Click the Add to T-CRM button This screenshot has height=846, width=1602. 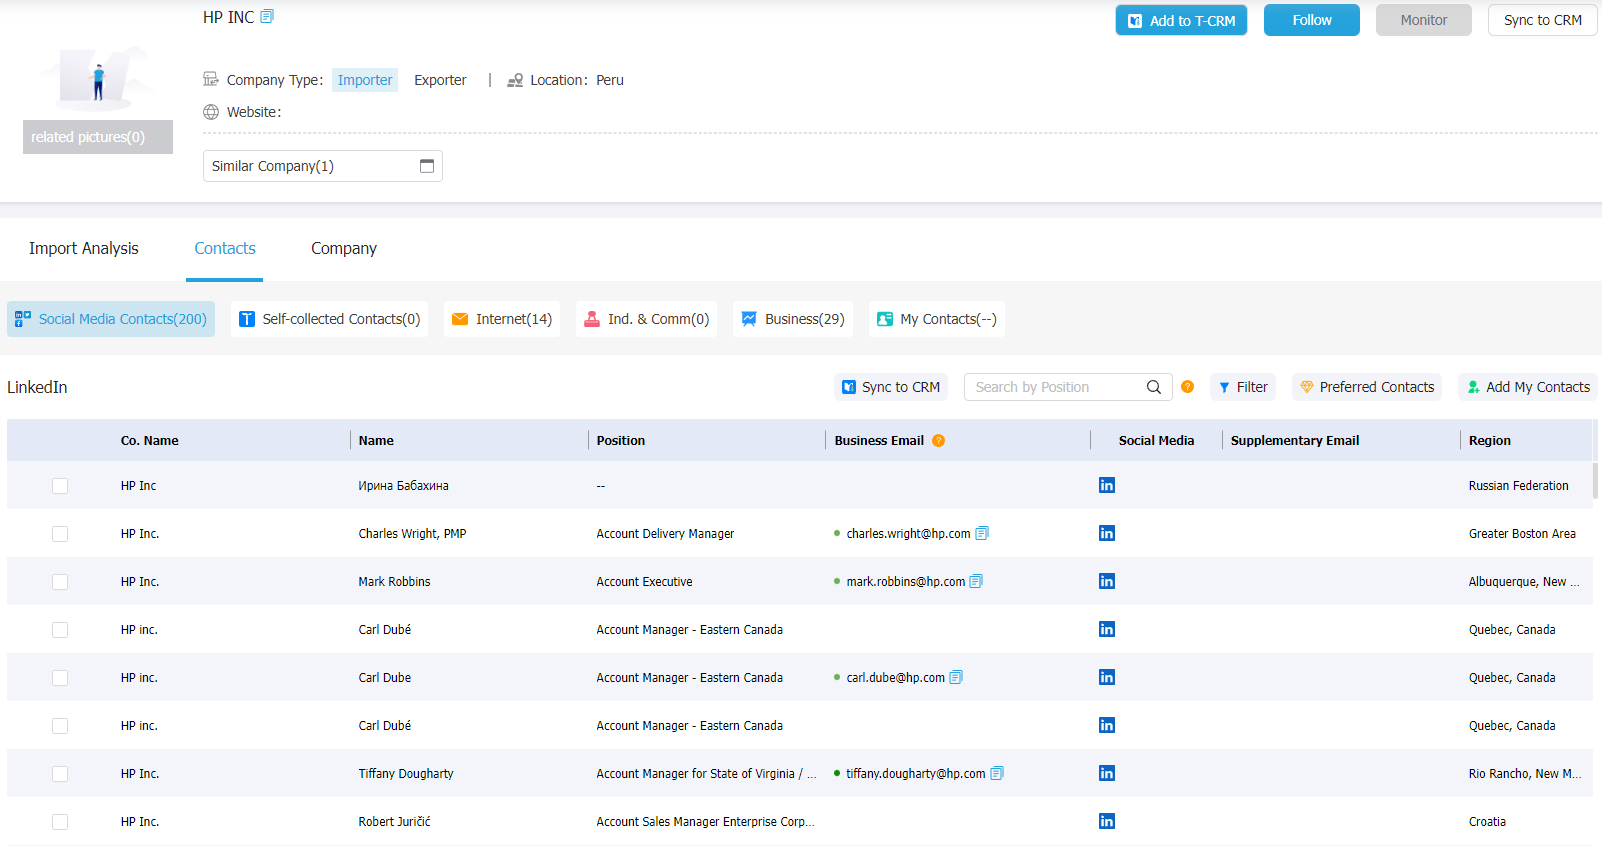[x=1181, y=20]
